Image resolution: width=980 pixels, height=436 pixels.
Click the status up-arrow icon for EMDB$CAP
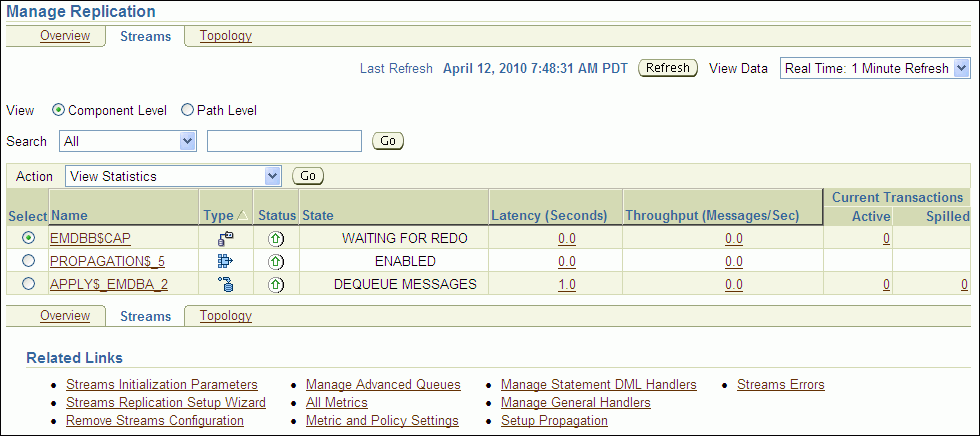click(x=276, y=238)
